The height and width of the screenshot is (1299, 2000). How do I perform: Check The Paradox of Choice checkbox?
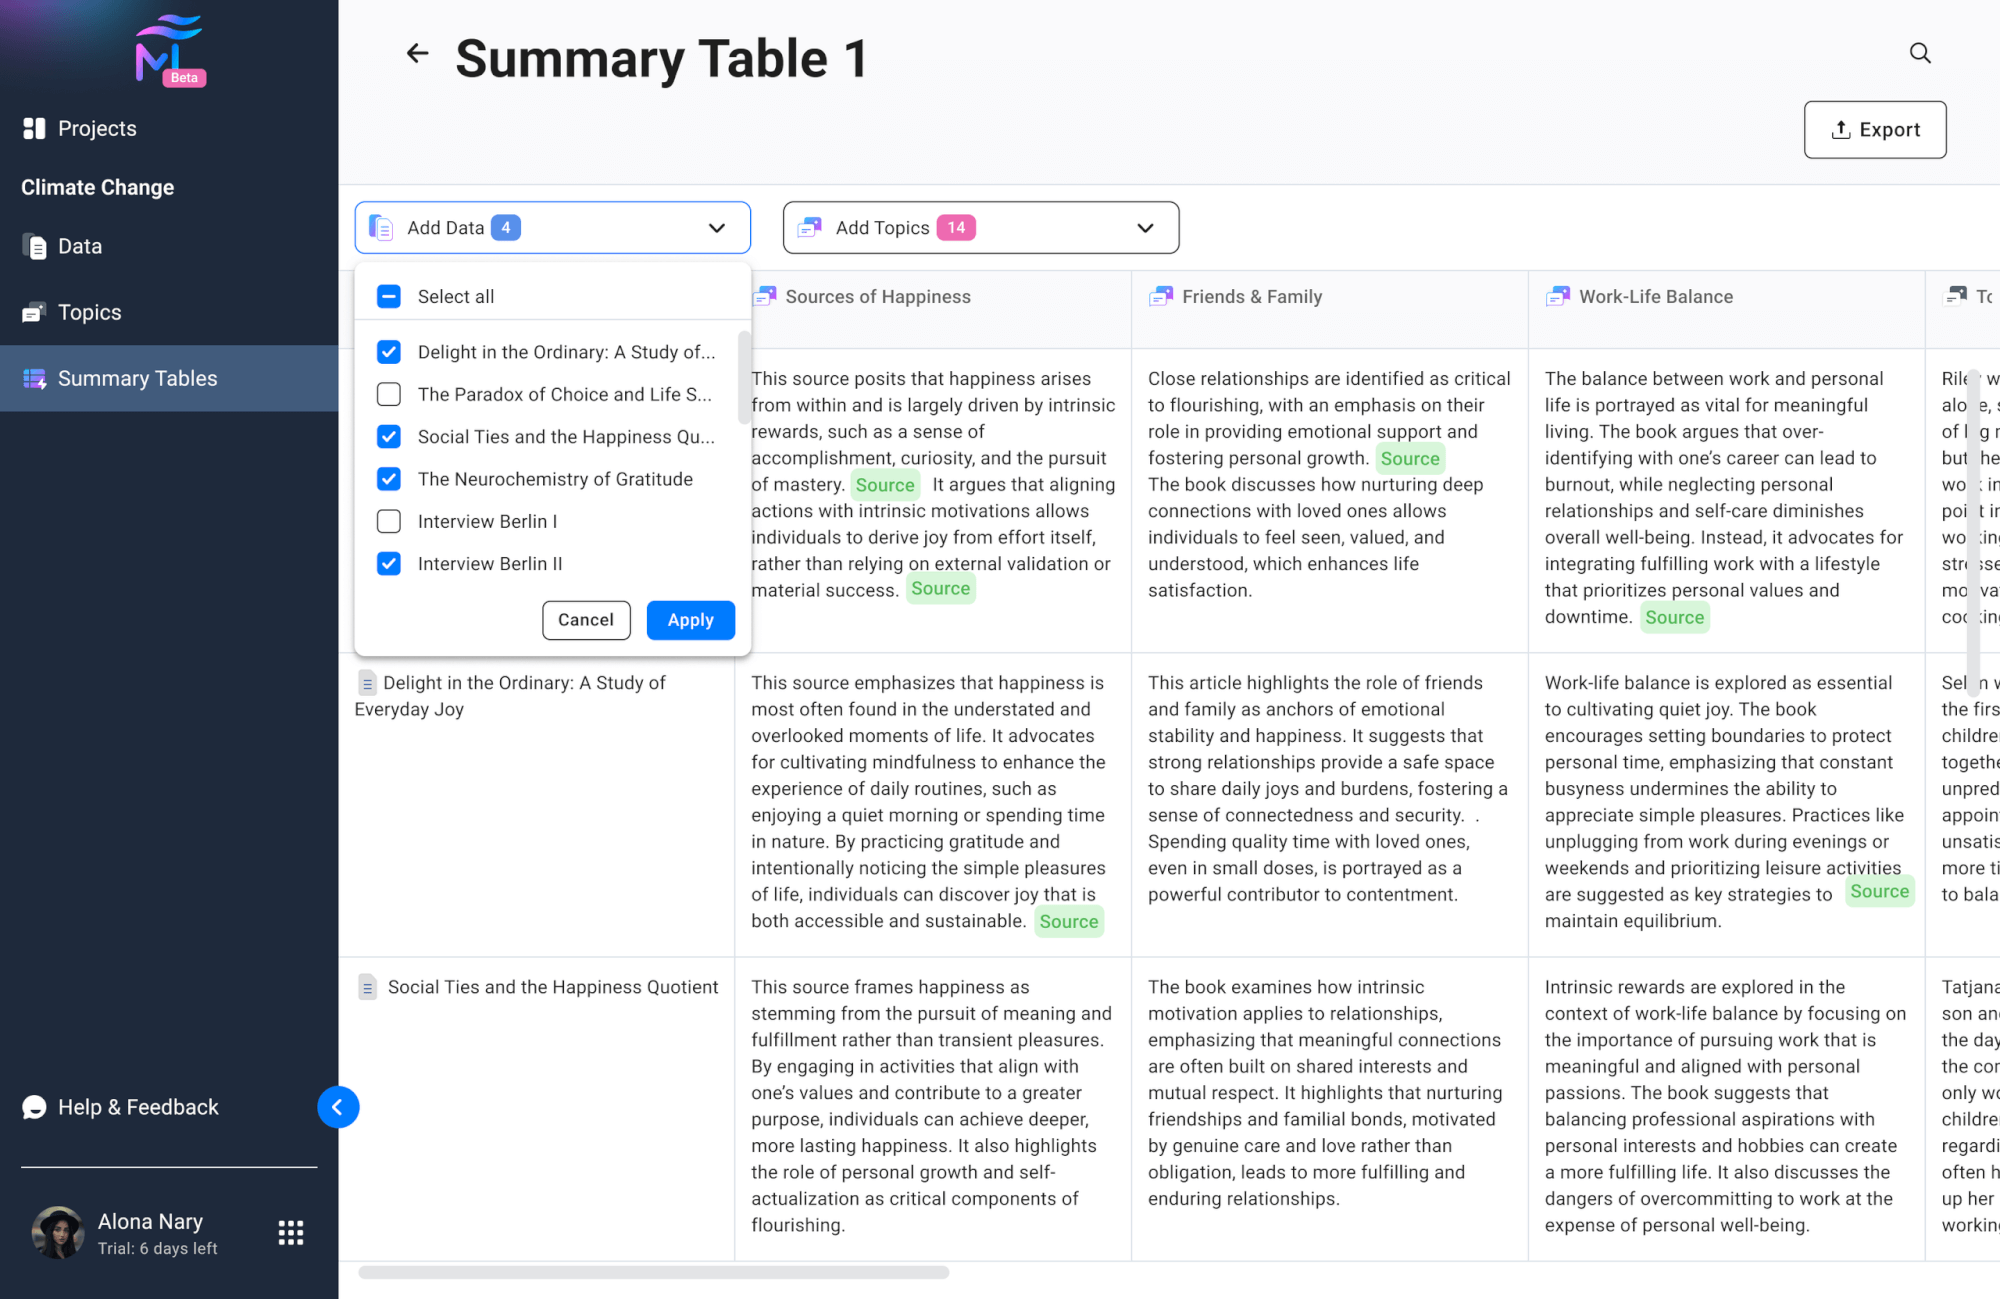pyautogui.click(x=389, y=394)
